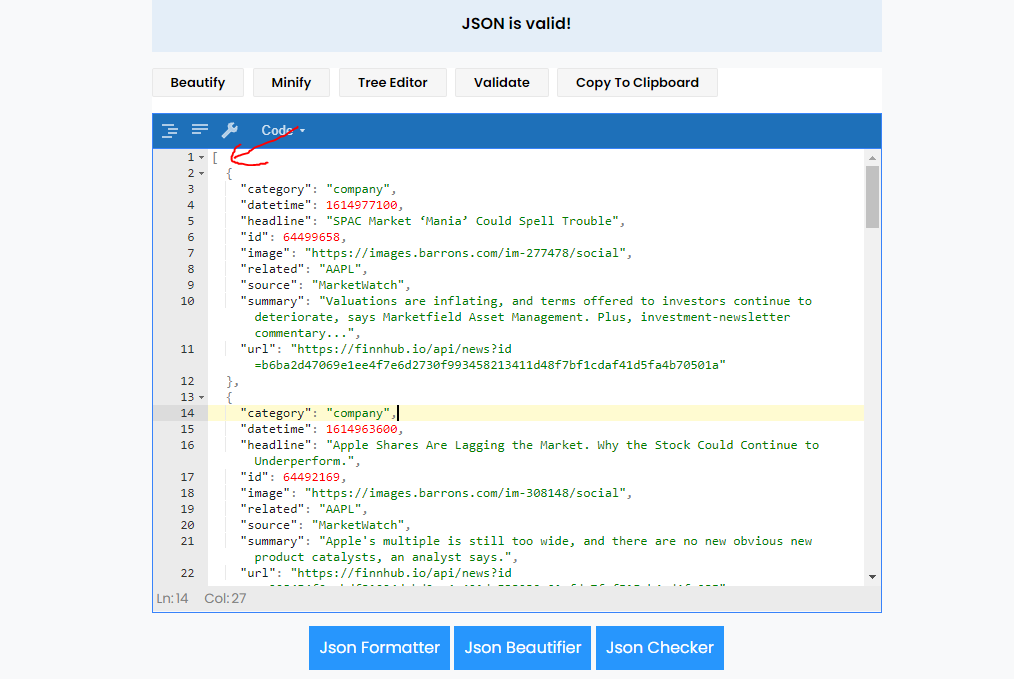Click the editor scrollbar thumb

(872, 197)
